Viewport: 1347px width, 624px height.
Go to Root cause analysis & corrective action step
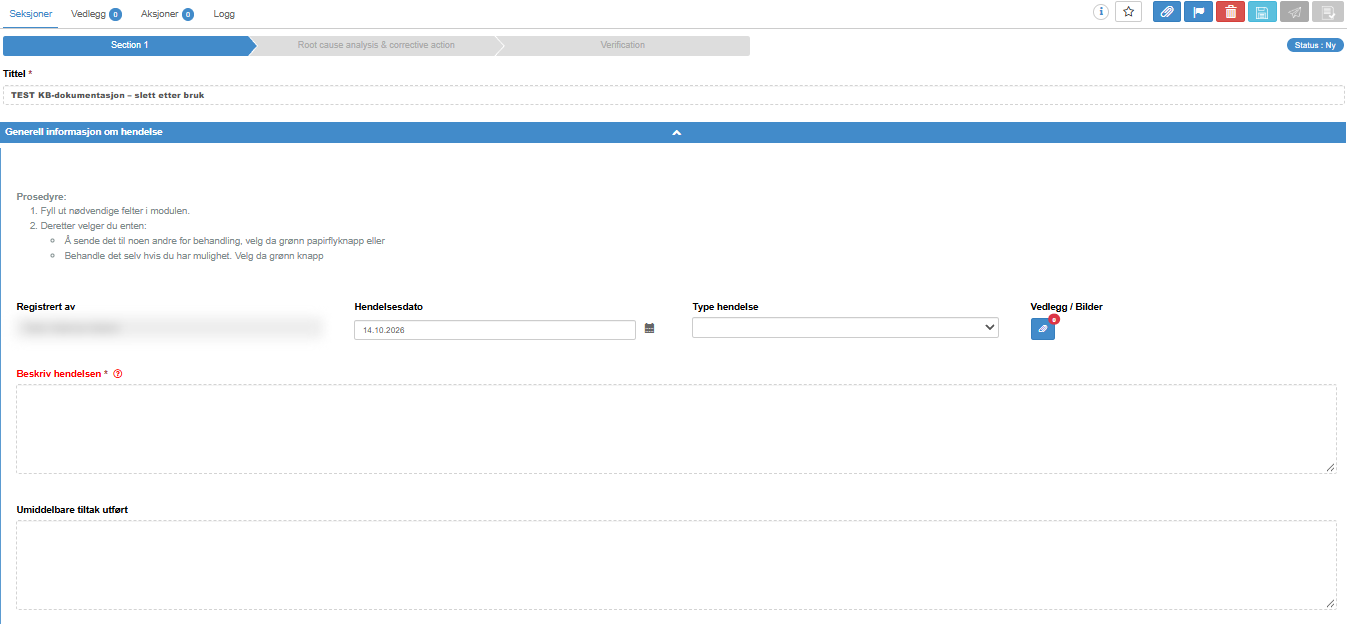[x=376, y=45]
